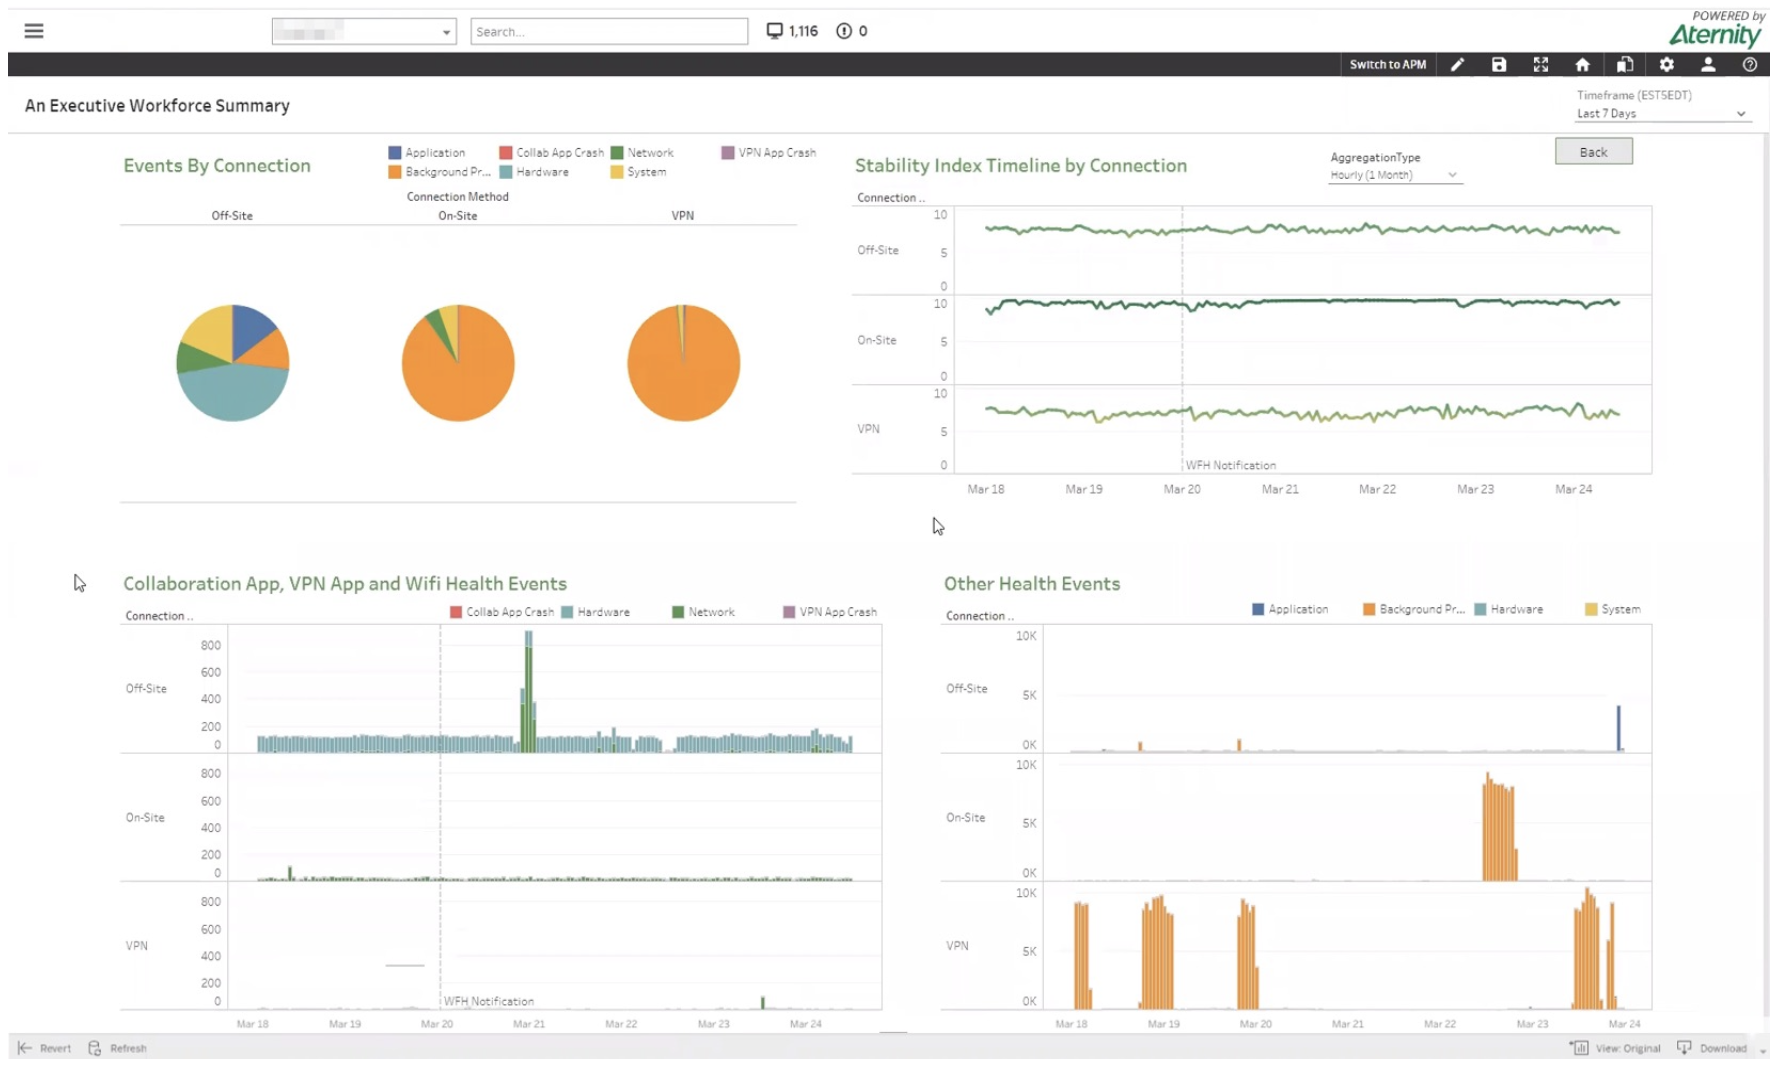
Task: Open the dashboards library icon
Action: pos(1625,64)
